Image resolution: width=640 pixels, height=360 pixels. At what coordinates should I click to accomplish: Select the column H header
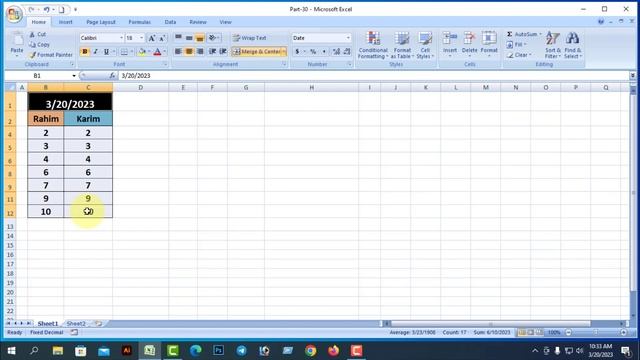point(311,87)
